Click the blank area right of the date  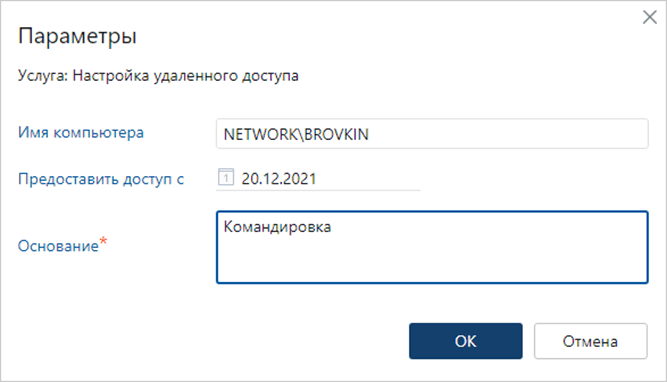[x=368, y=179]
